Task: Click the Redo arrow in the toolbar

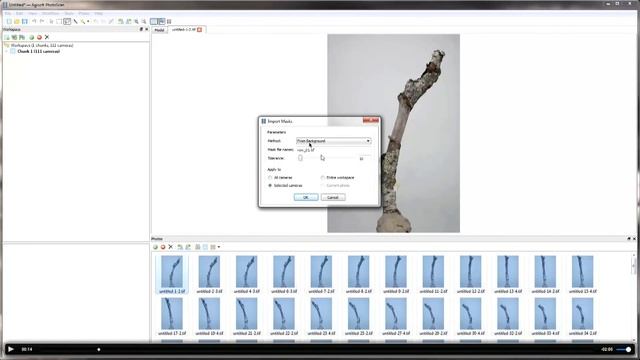Action: 42,21
